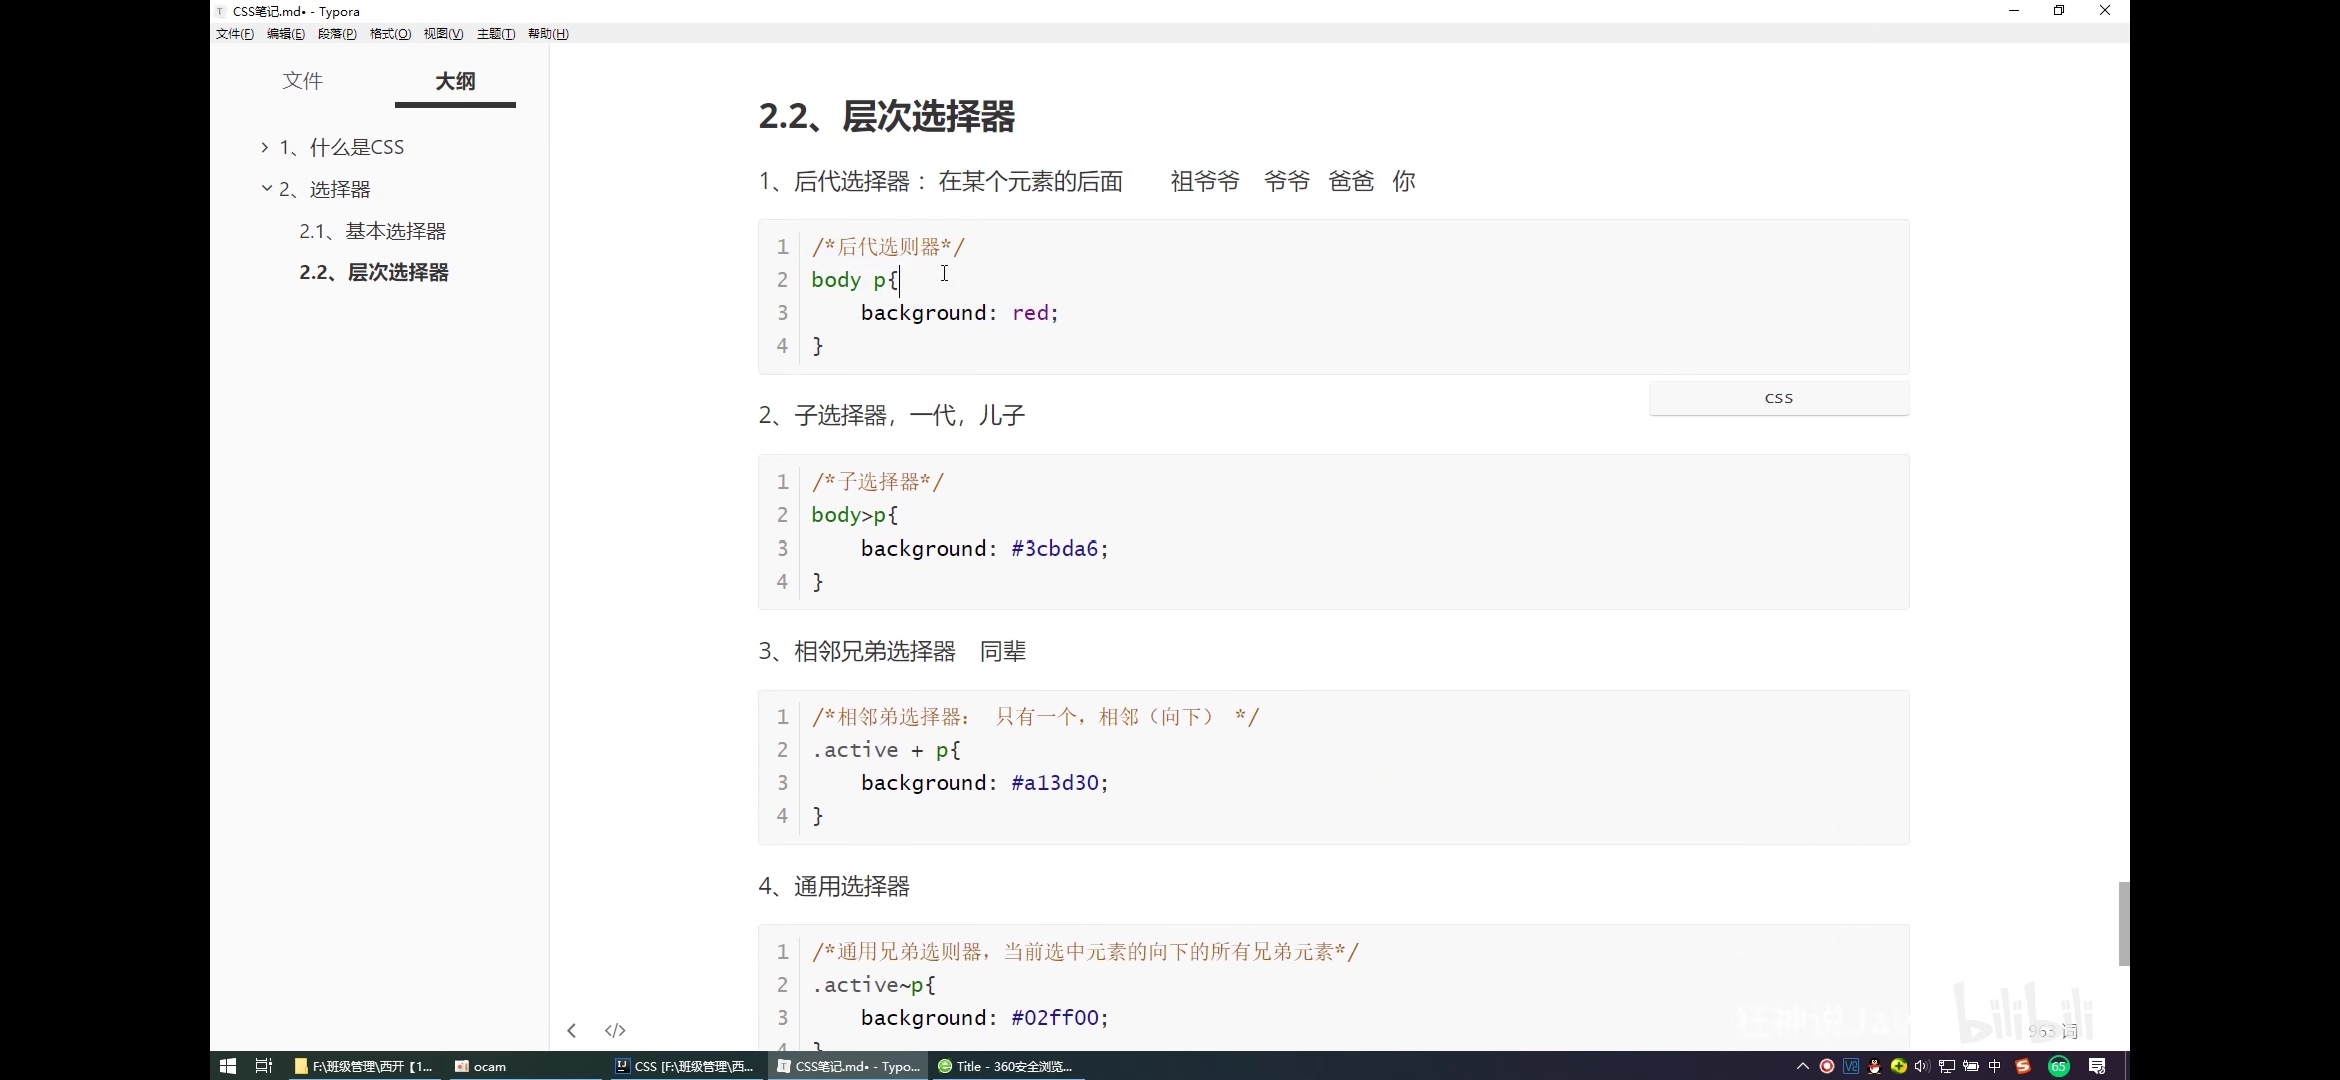Open the 格式(O) menu
The height and width of the screenshot is (1080, 2340).
(390, 34)
